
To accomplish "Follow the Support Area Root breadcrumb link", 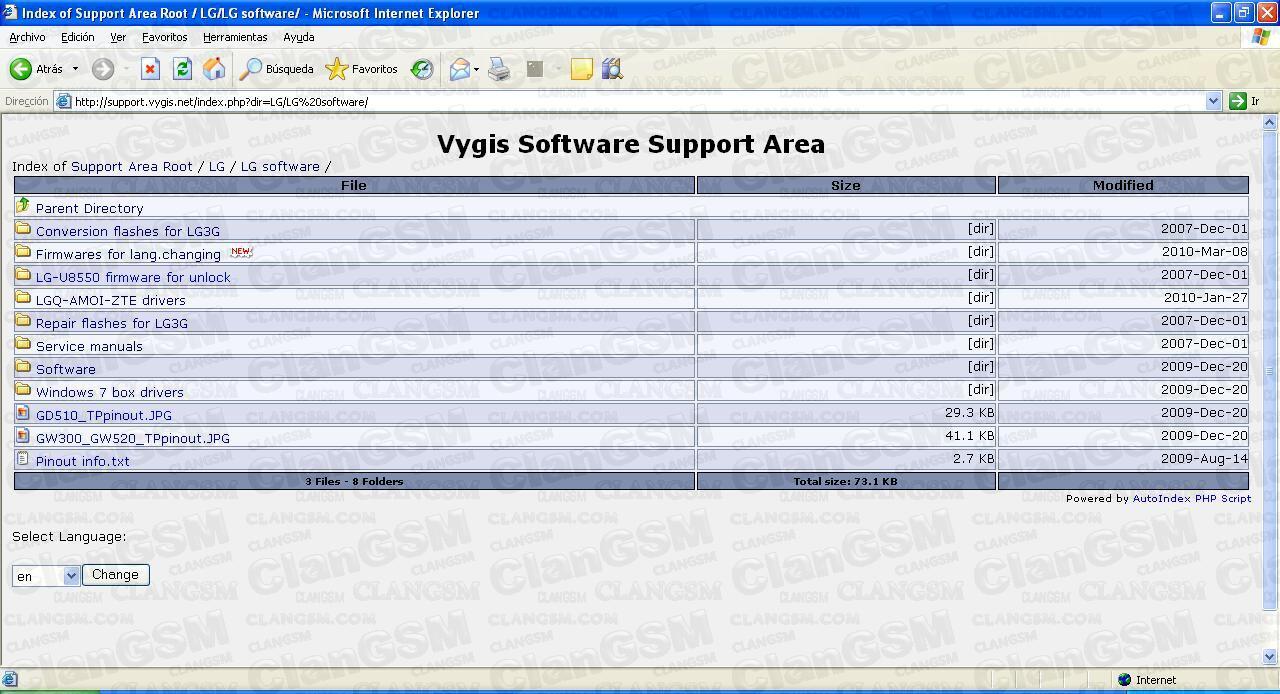I will [x=132, y=166].
